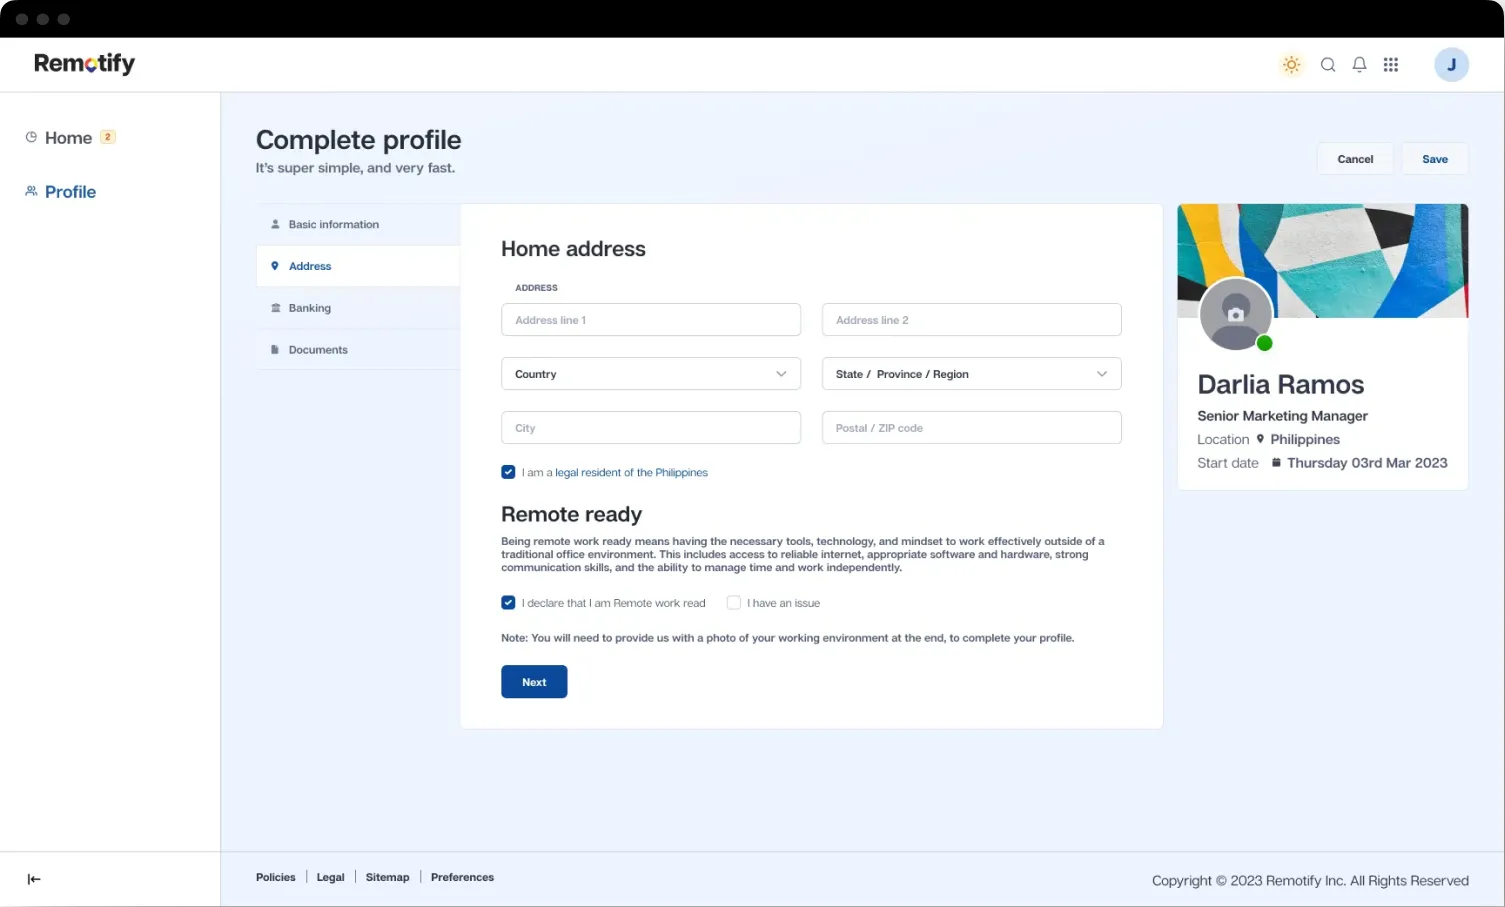Collapse the sidebar using bottom-left arrow icon

(34, 879)
